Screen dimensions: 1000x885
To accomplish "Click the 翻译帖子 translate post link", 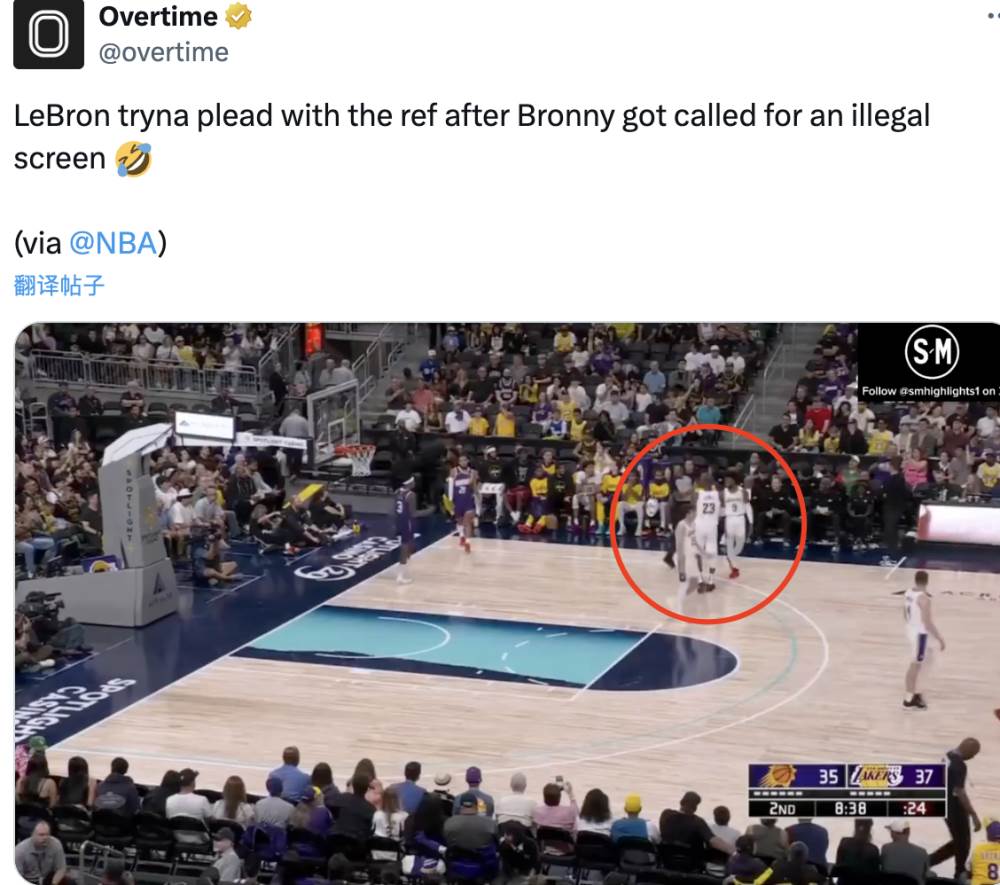I will click(x=59, y=285).
